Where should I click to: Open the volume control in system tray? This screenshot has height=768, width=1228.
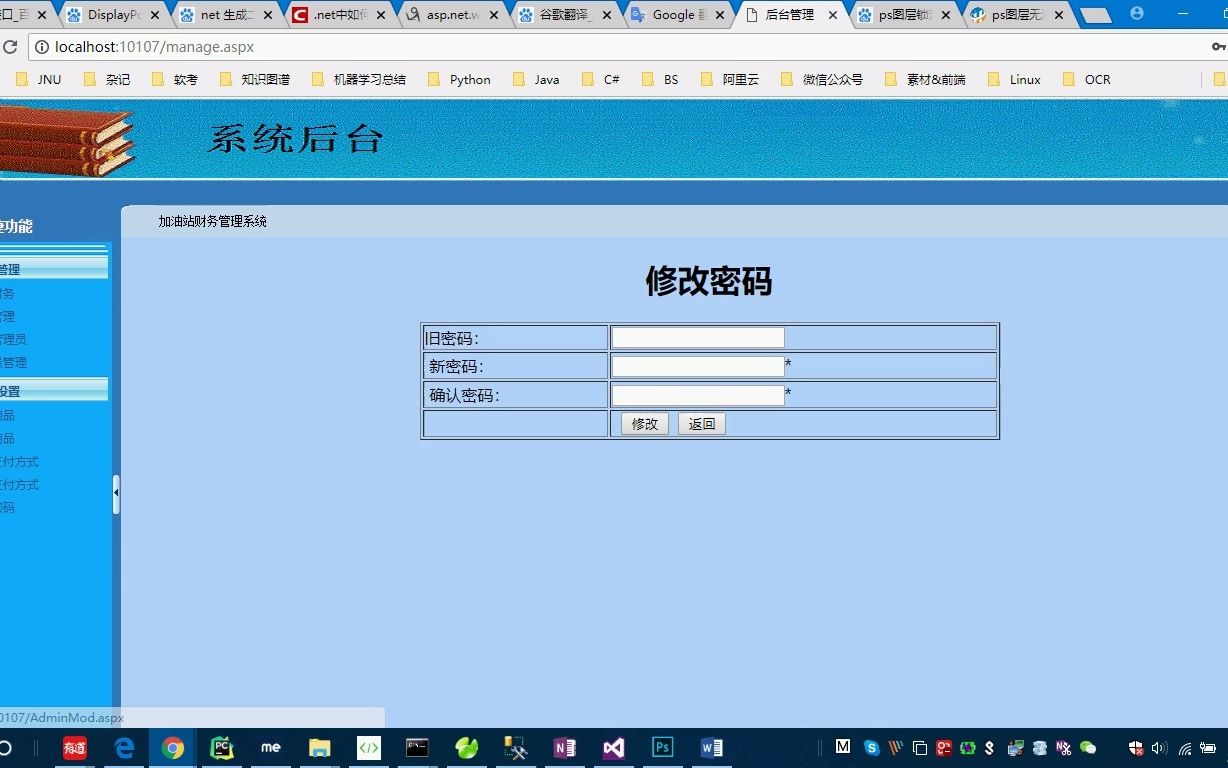pyautogui.click(x=1157, y=748)
